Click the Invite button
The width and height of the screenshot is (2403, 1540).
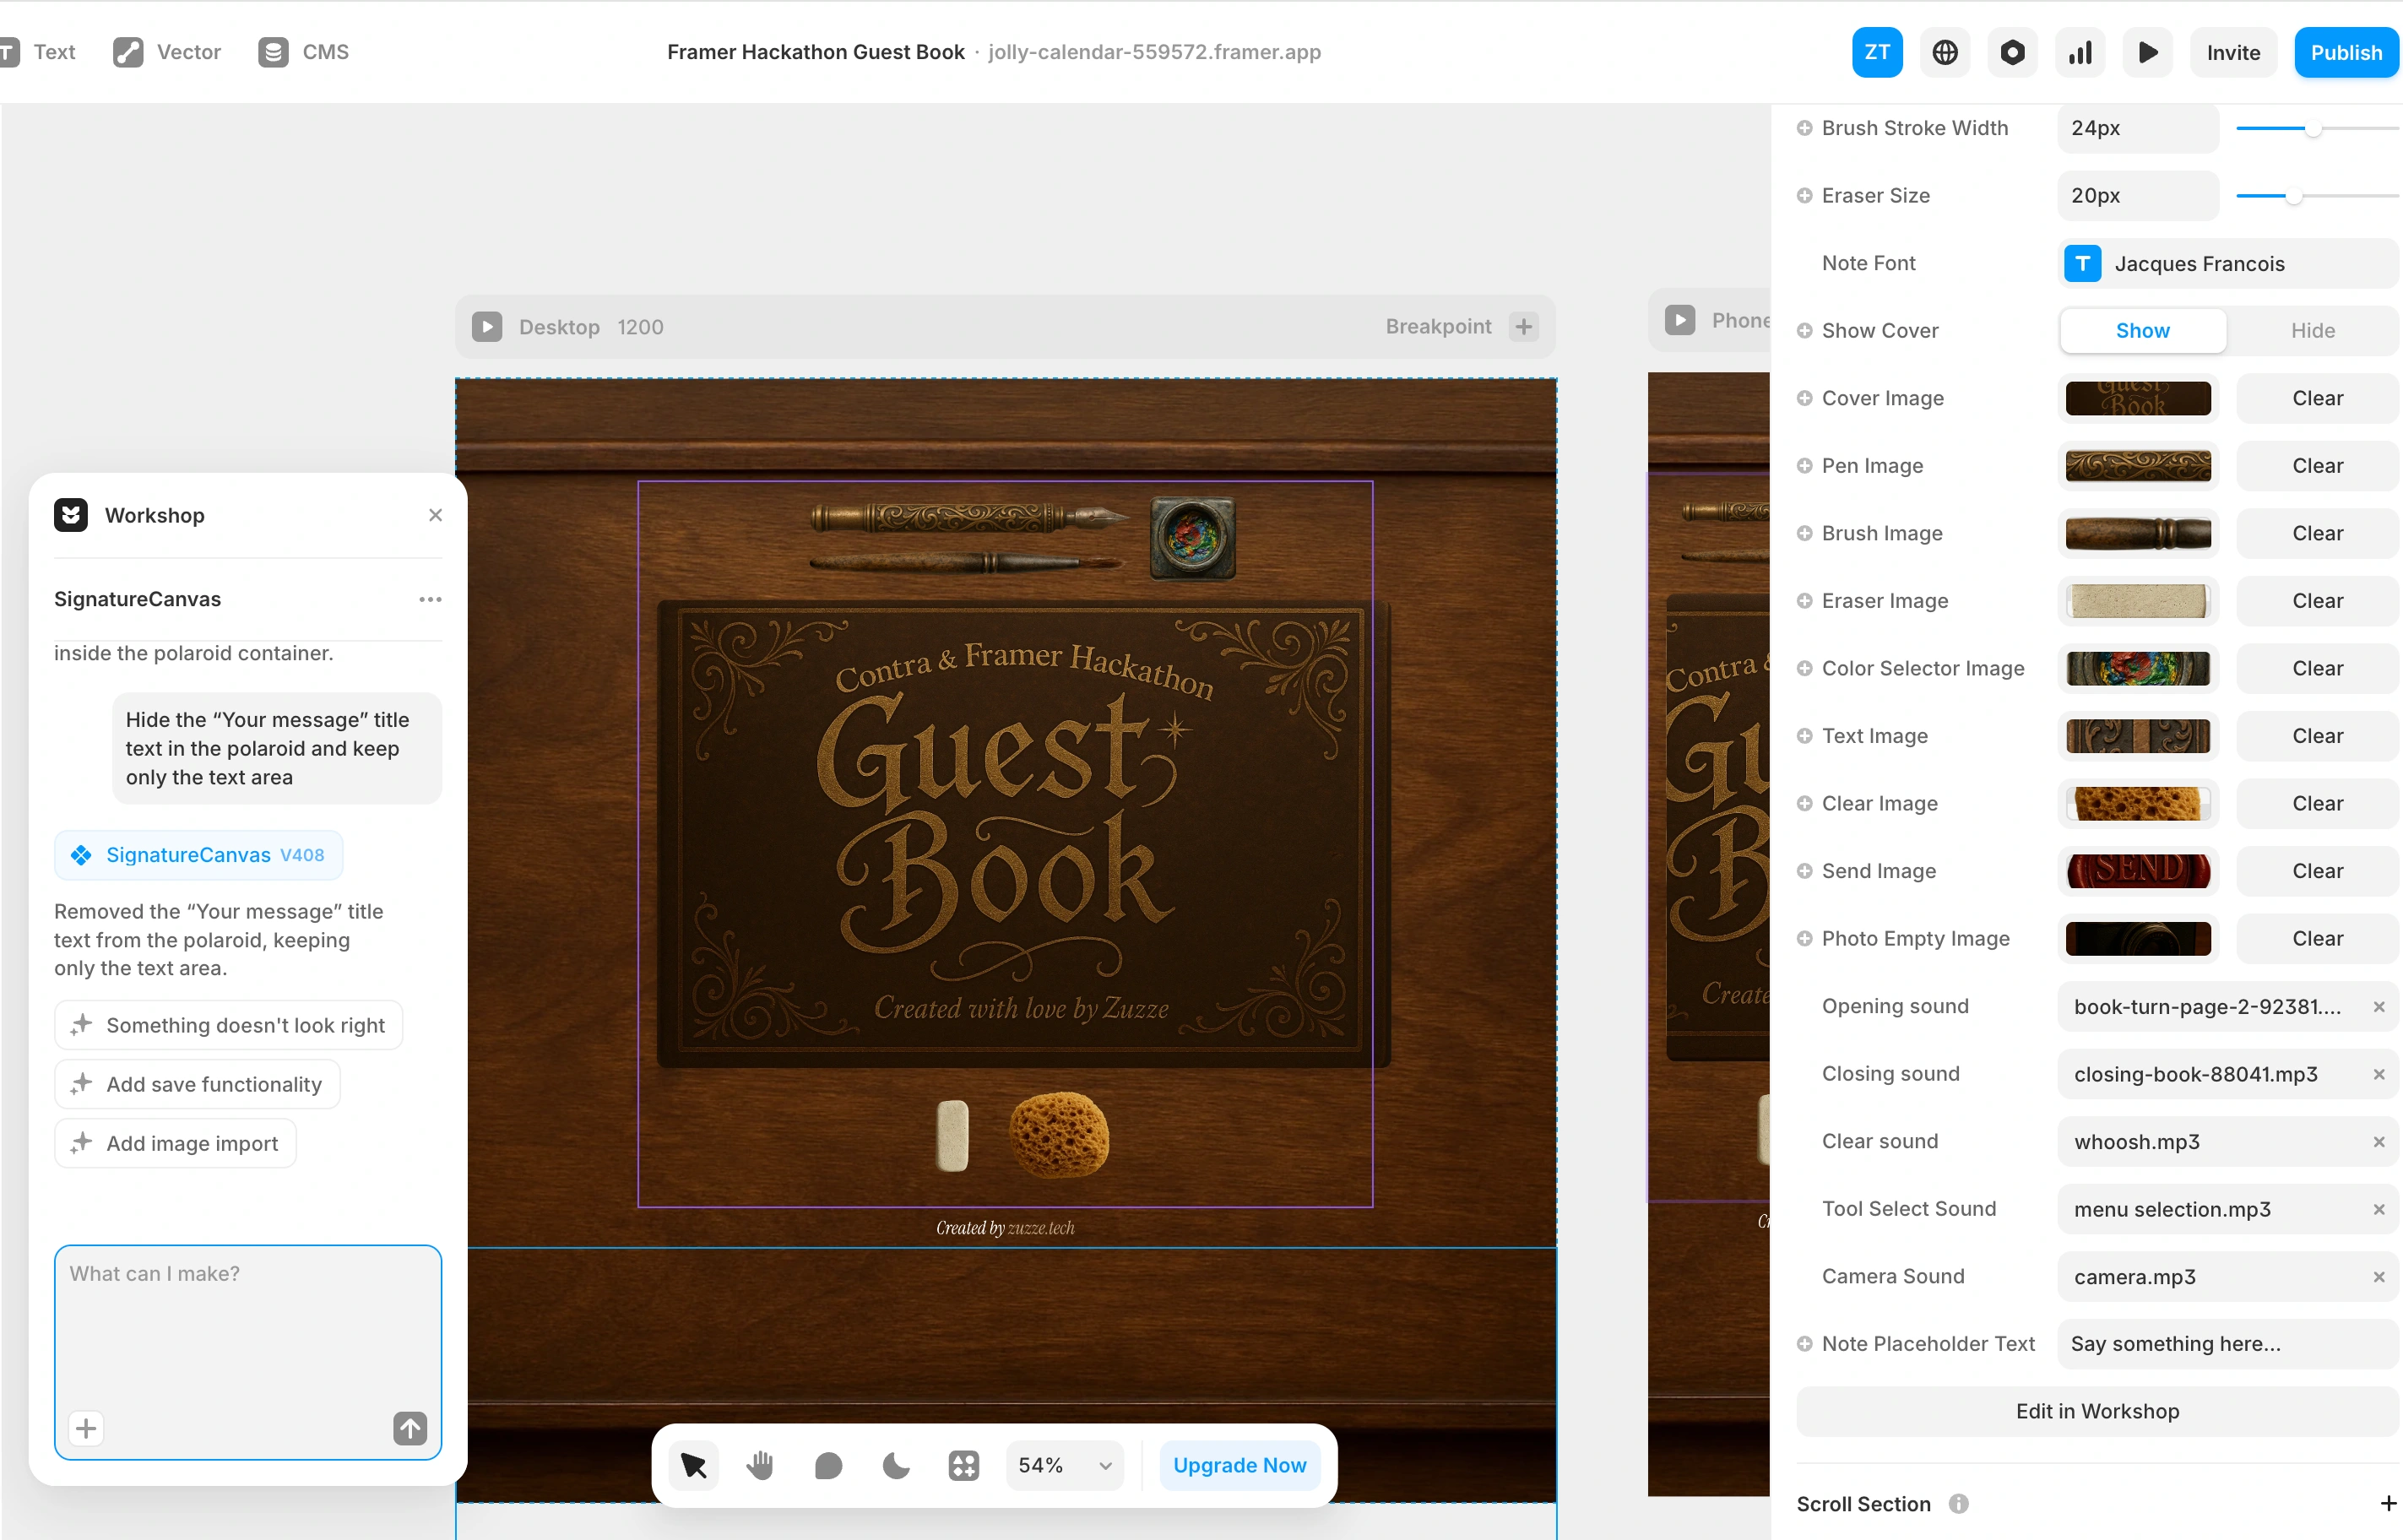coord(2233,52)
